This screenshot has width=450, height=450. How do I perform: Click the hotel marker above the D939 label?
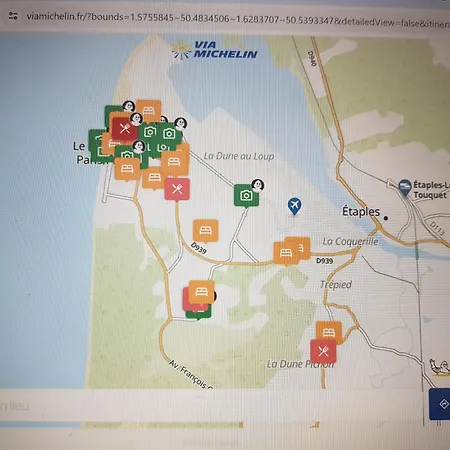tap(206, 231)
